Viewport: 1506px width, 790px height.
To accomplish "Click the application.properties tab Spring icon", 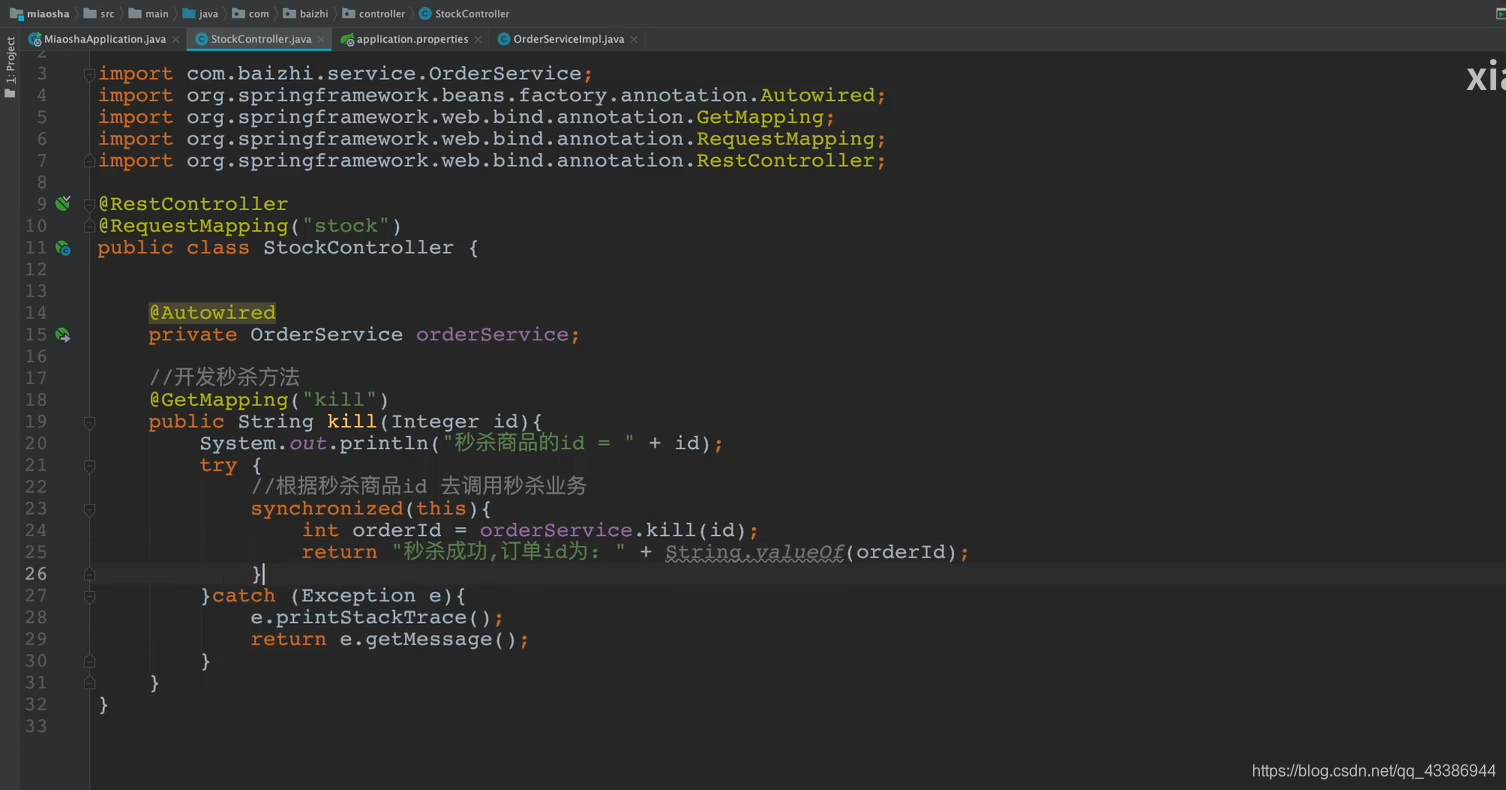I will click(x=347, y=39).
